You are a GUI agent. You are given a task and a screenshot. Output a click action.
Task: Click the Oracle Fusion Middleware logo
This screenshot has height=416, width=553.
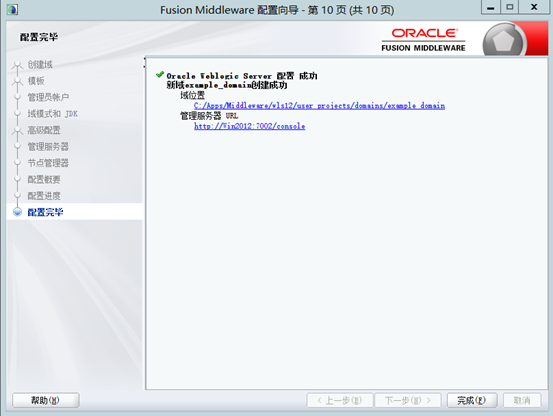[423, 40]
